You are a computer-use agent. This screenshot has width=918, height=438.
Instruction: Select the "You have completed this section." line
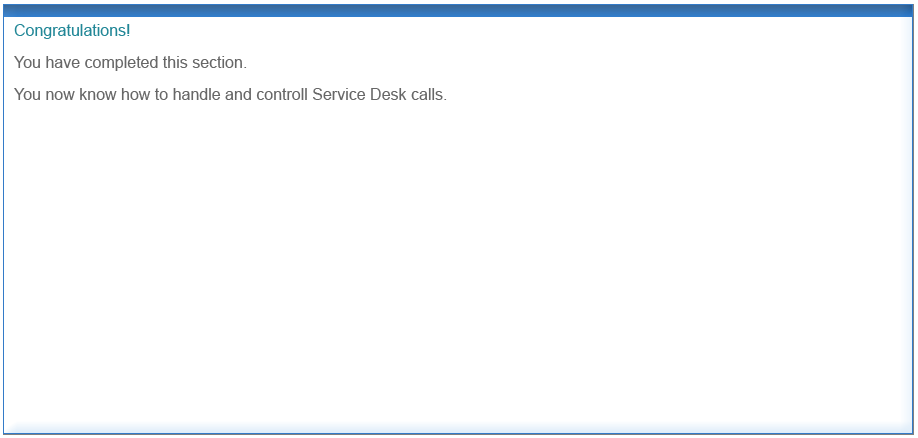[131, 63]
